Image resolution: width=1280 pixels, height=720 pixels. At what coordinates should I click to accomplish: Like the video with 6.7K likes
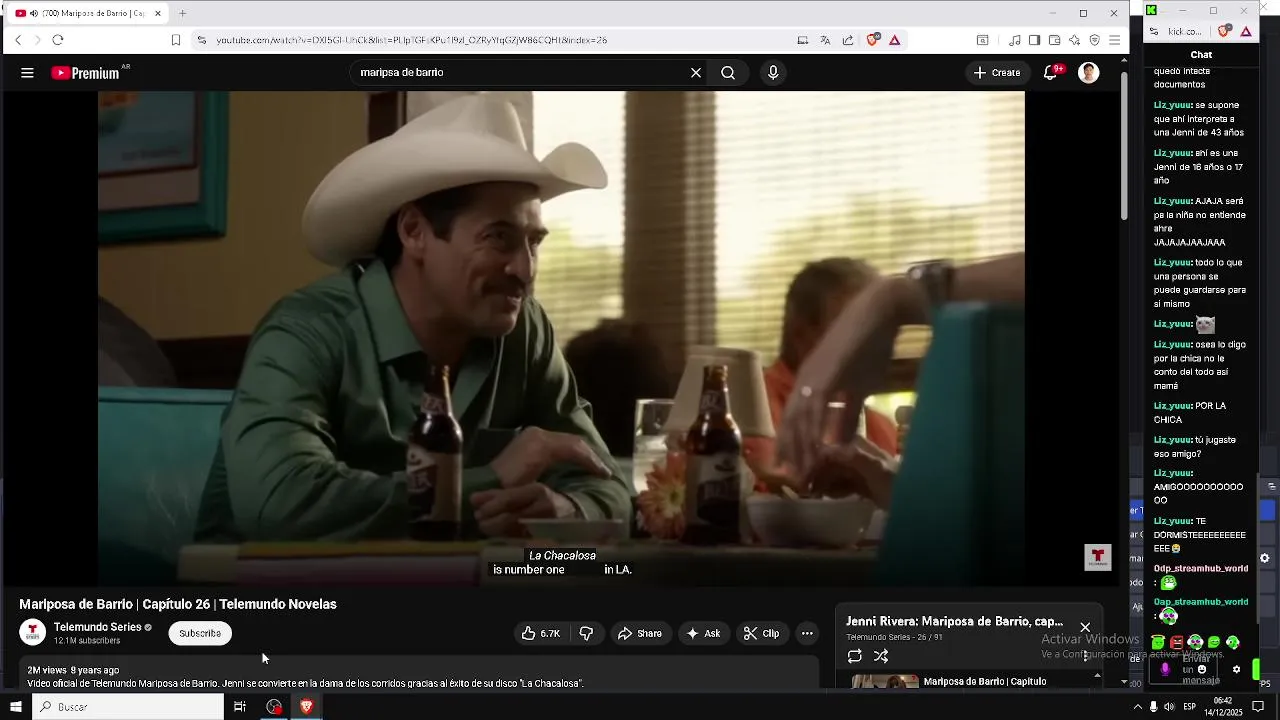coord(539,633)
